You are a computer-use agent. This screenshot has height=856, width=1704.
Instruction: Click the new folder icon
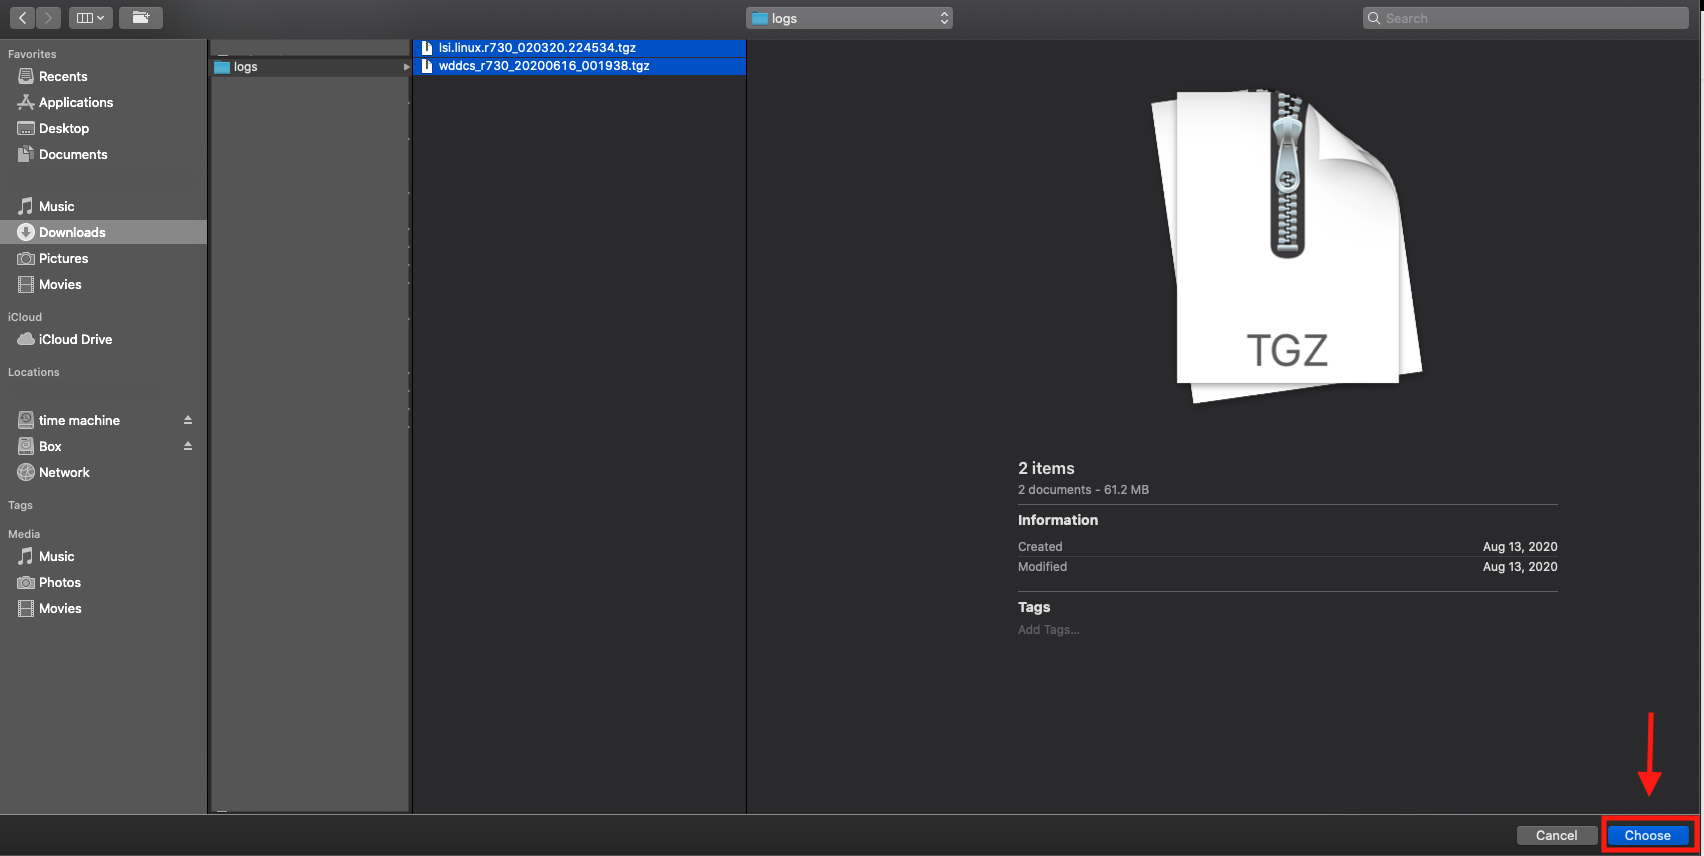pos(141,18)
